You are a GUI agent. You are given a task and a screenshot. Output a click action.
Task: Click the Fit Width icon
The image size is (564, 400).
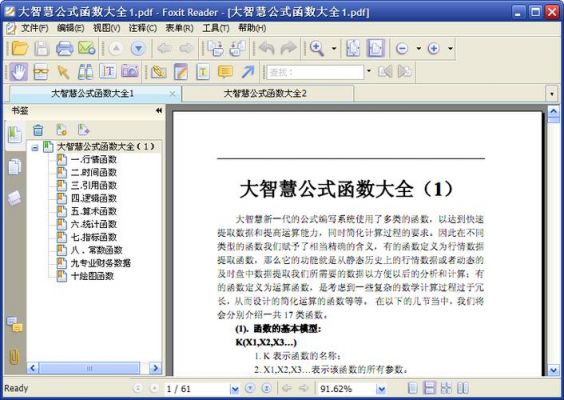pyautogui.click(x=375, y=48)
